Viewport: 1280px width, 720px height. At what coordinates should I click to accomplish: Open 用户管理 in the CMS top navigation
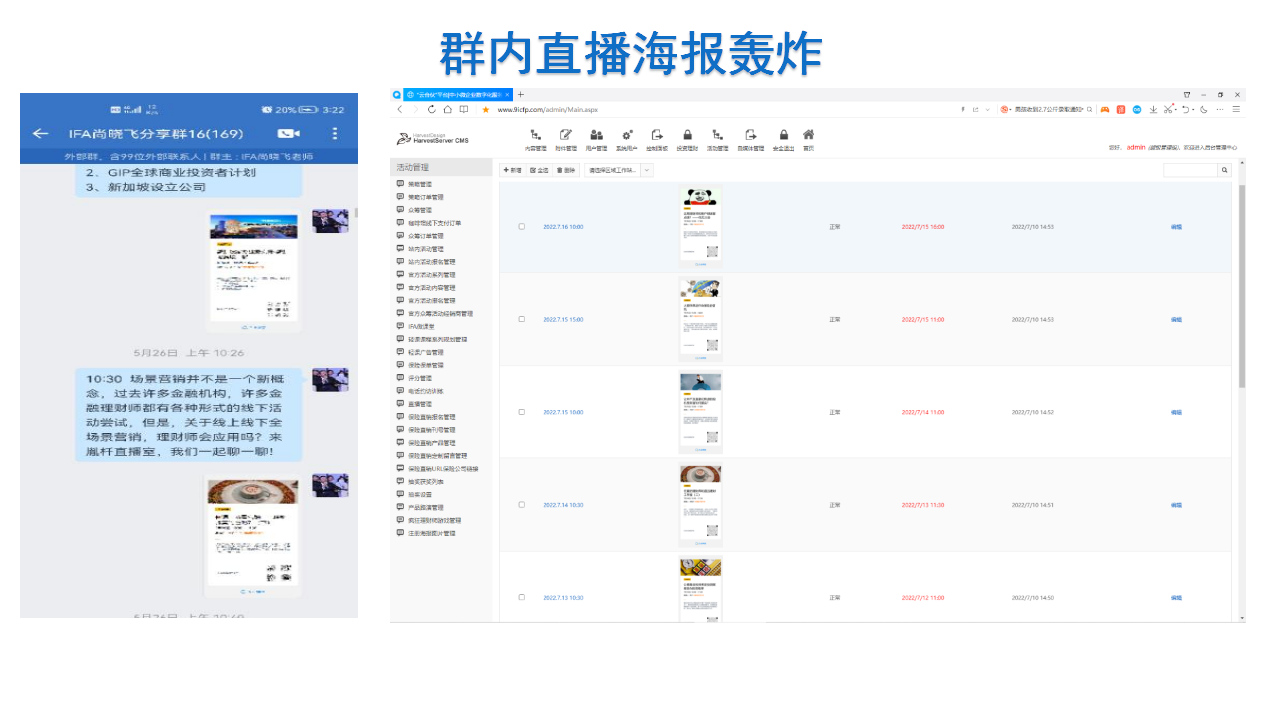tap(596, 140)
